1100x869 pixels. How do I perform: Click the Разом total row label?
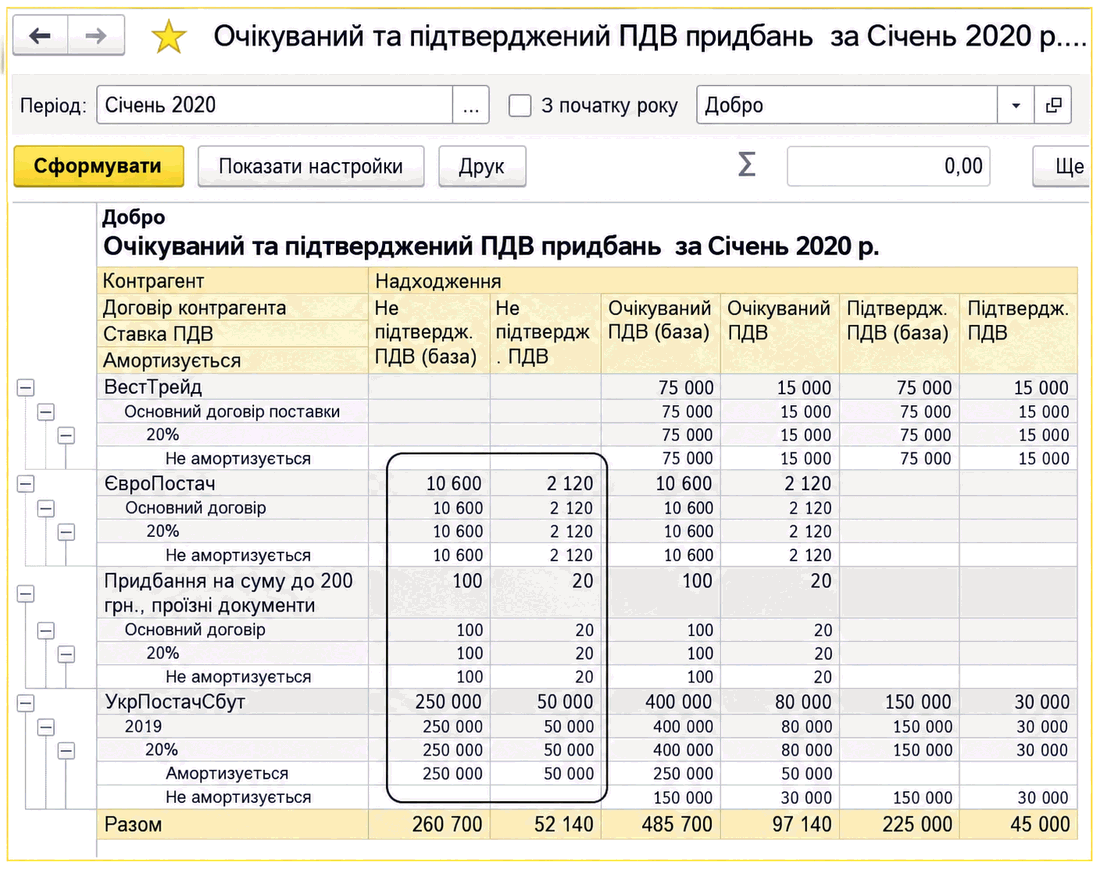(133, 824)
